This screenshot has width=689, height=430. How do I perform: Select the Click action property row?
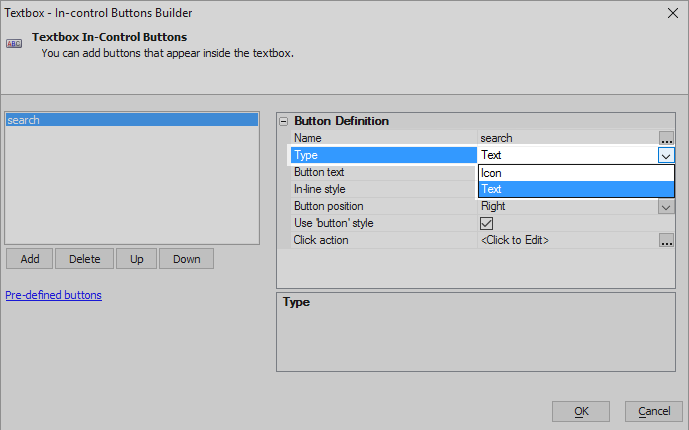[482, 240]
